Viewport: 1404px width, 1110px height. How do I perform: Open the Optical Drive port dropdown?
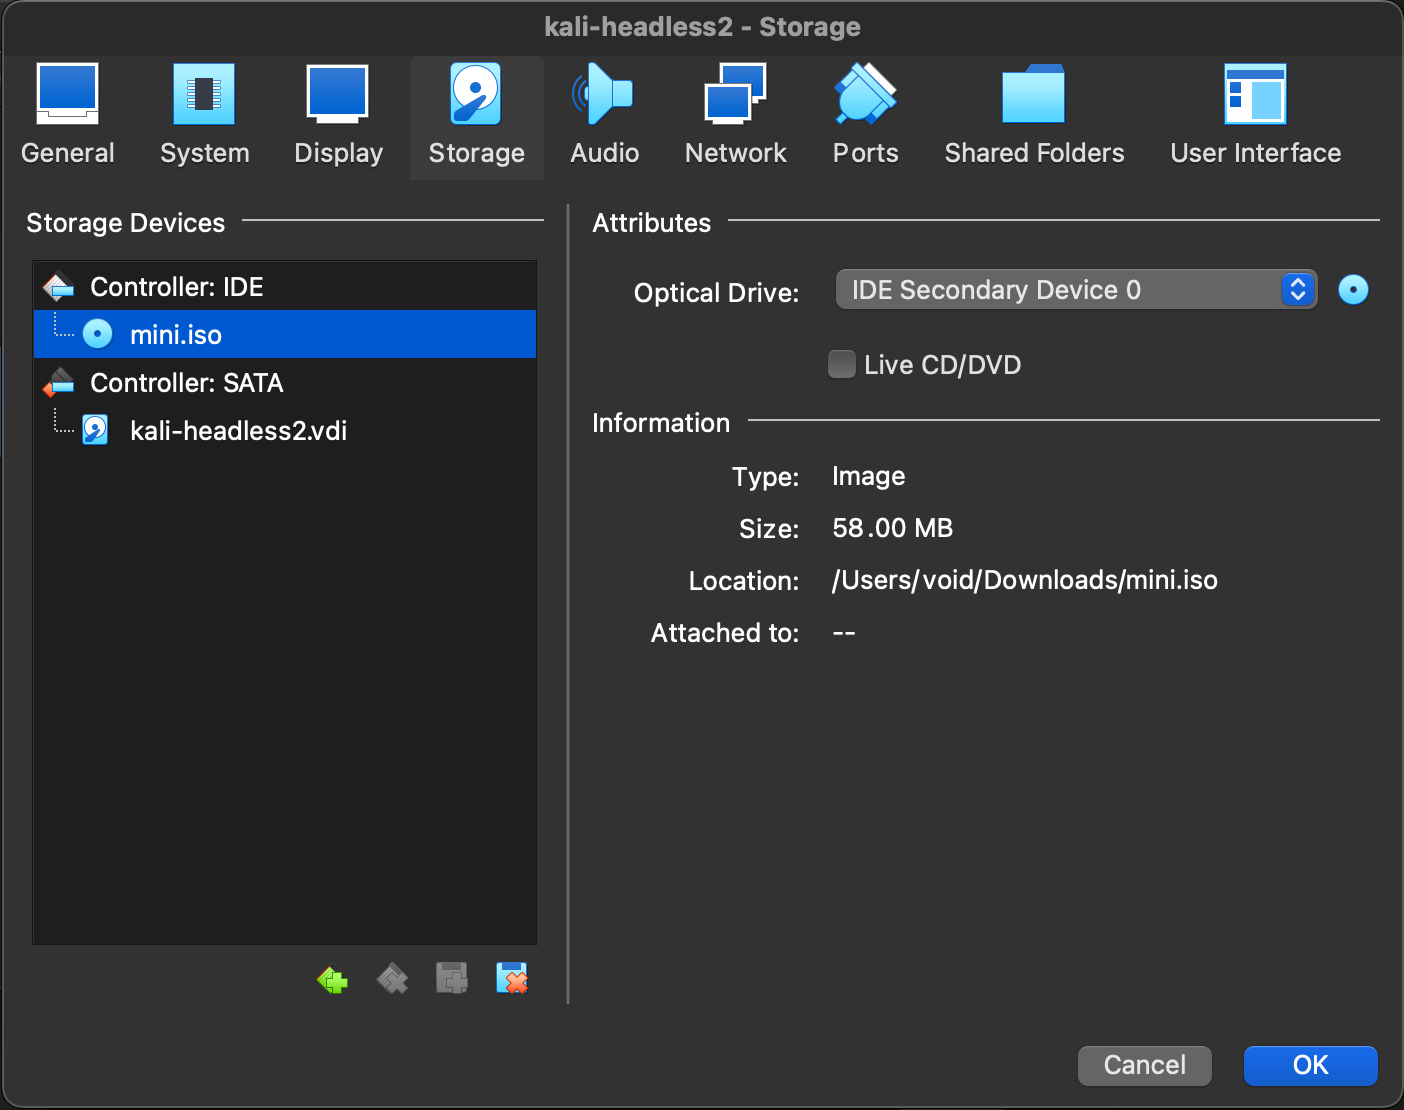[1076, 290]
